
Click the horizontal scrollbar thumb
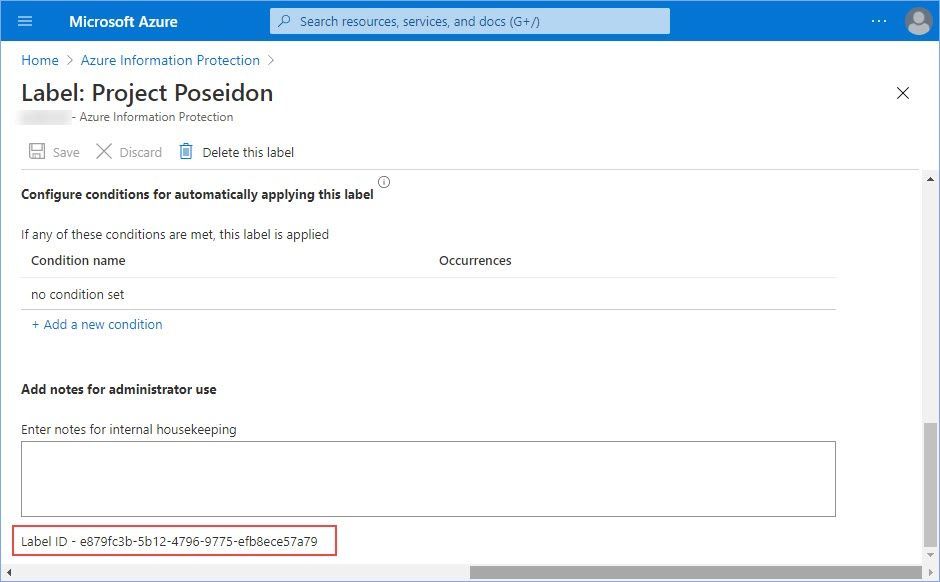(696, 573)
